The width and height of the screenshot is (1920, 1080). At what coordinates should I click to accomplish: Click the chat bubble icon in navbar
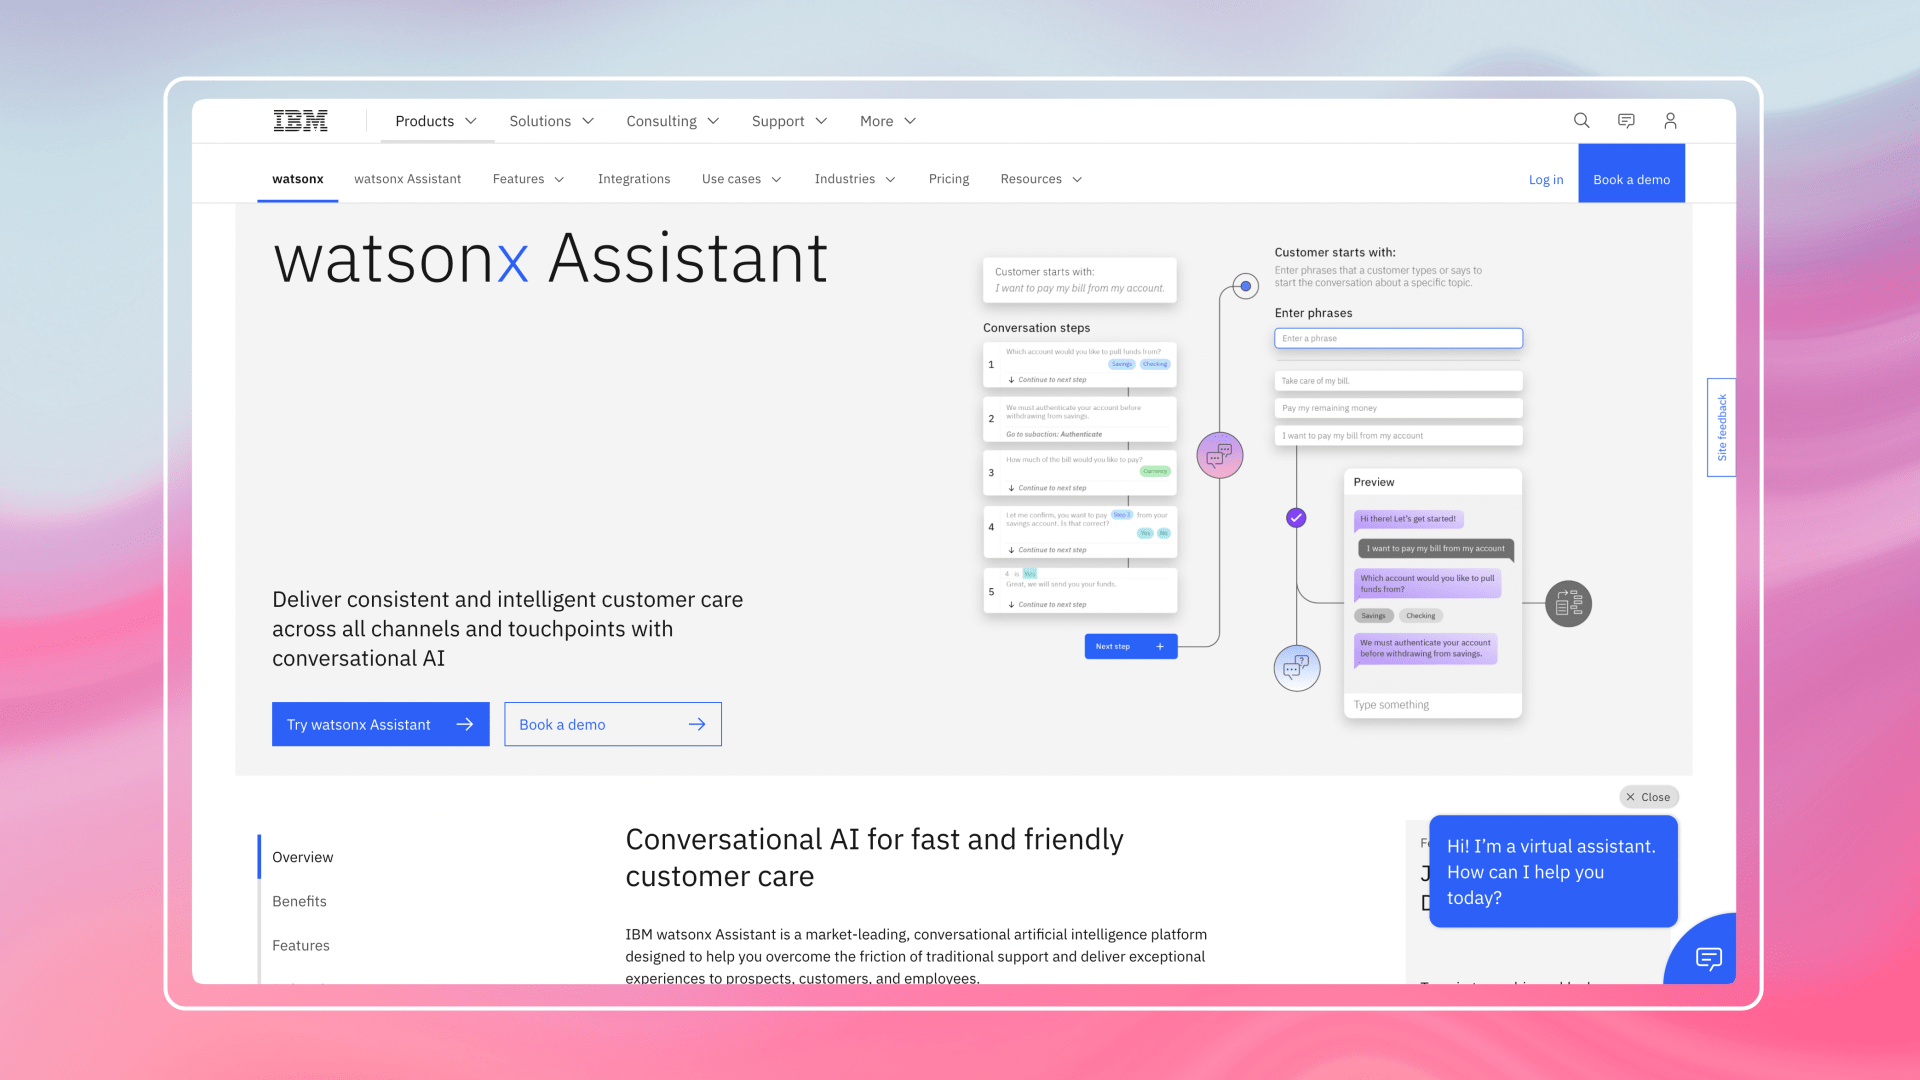pos(1626,120)
